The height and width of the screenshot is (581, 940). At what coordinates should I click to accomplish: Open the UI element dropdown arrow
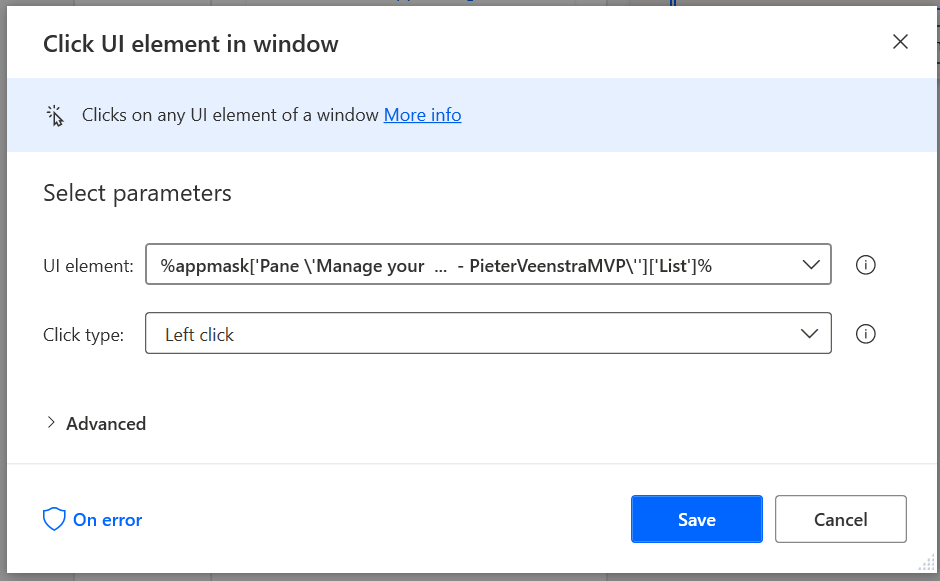pos(811,264)
